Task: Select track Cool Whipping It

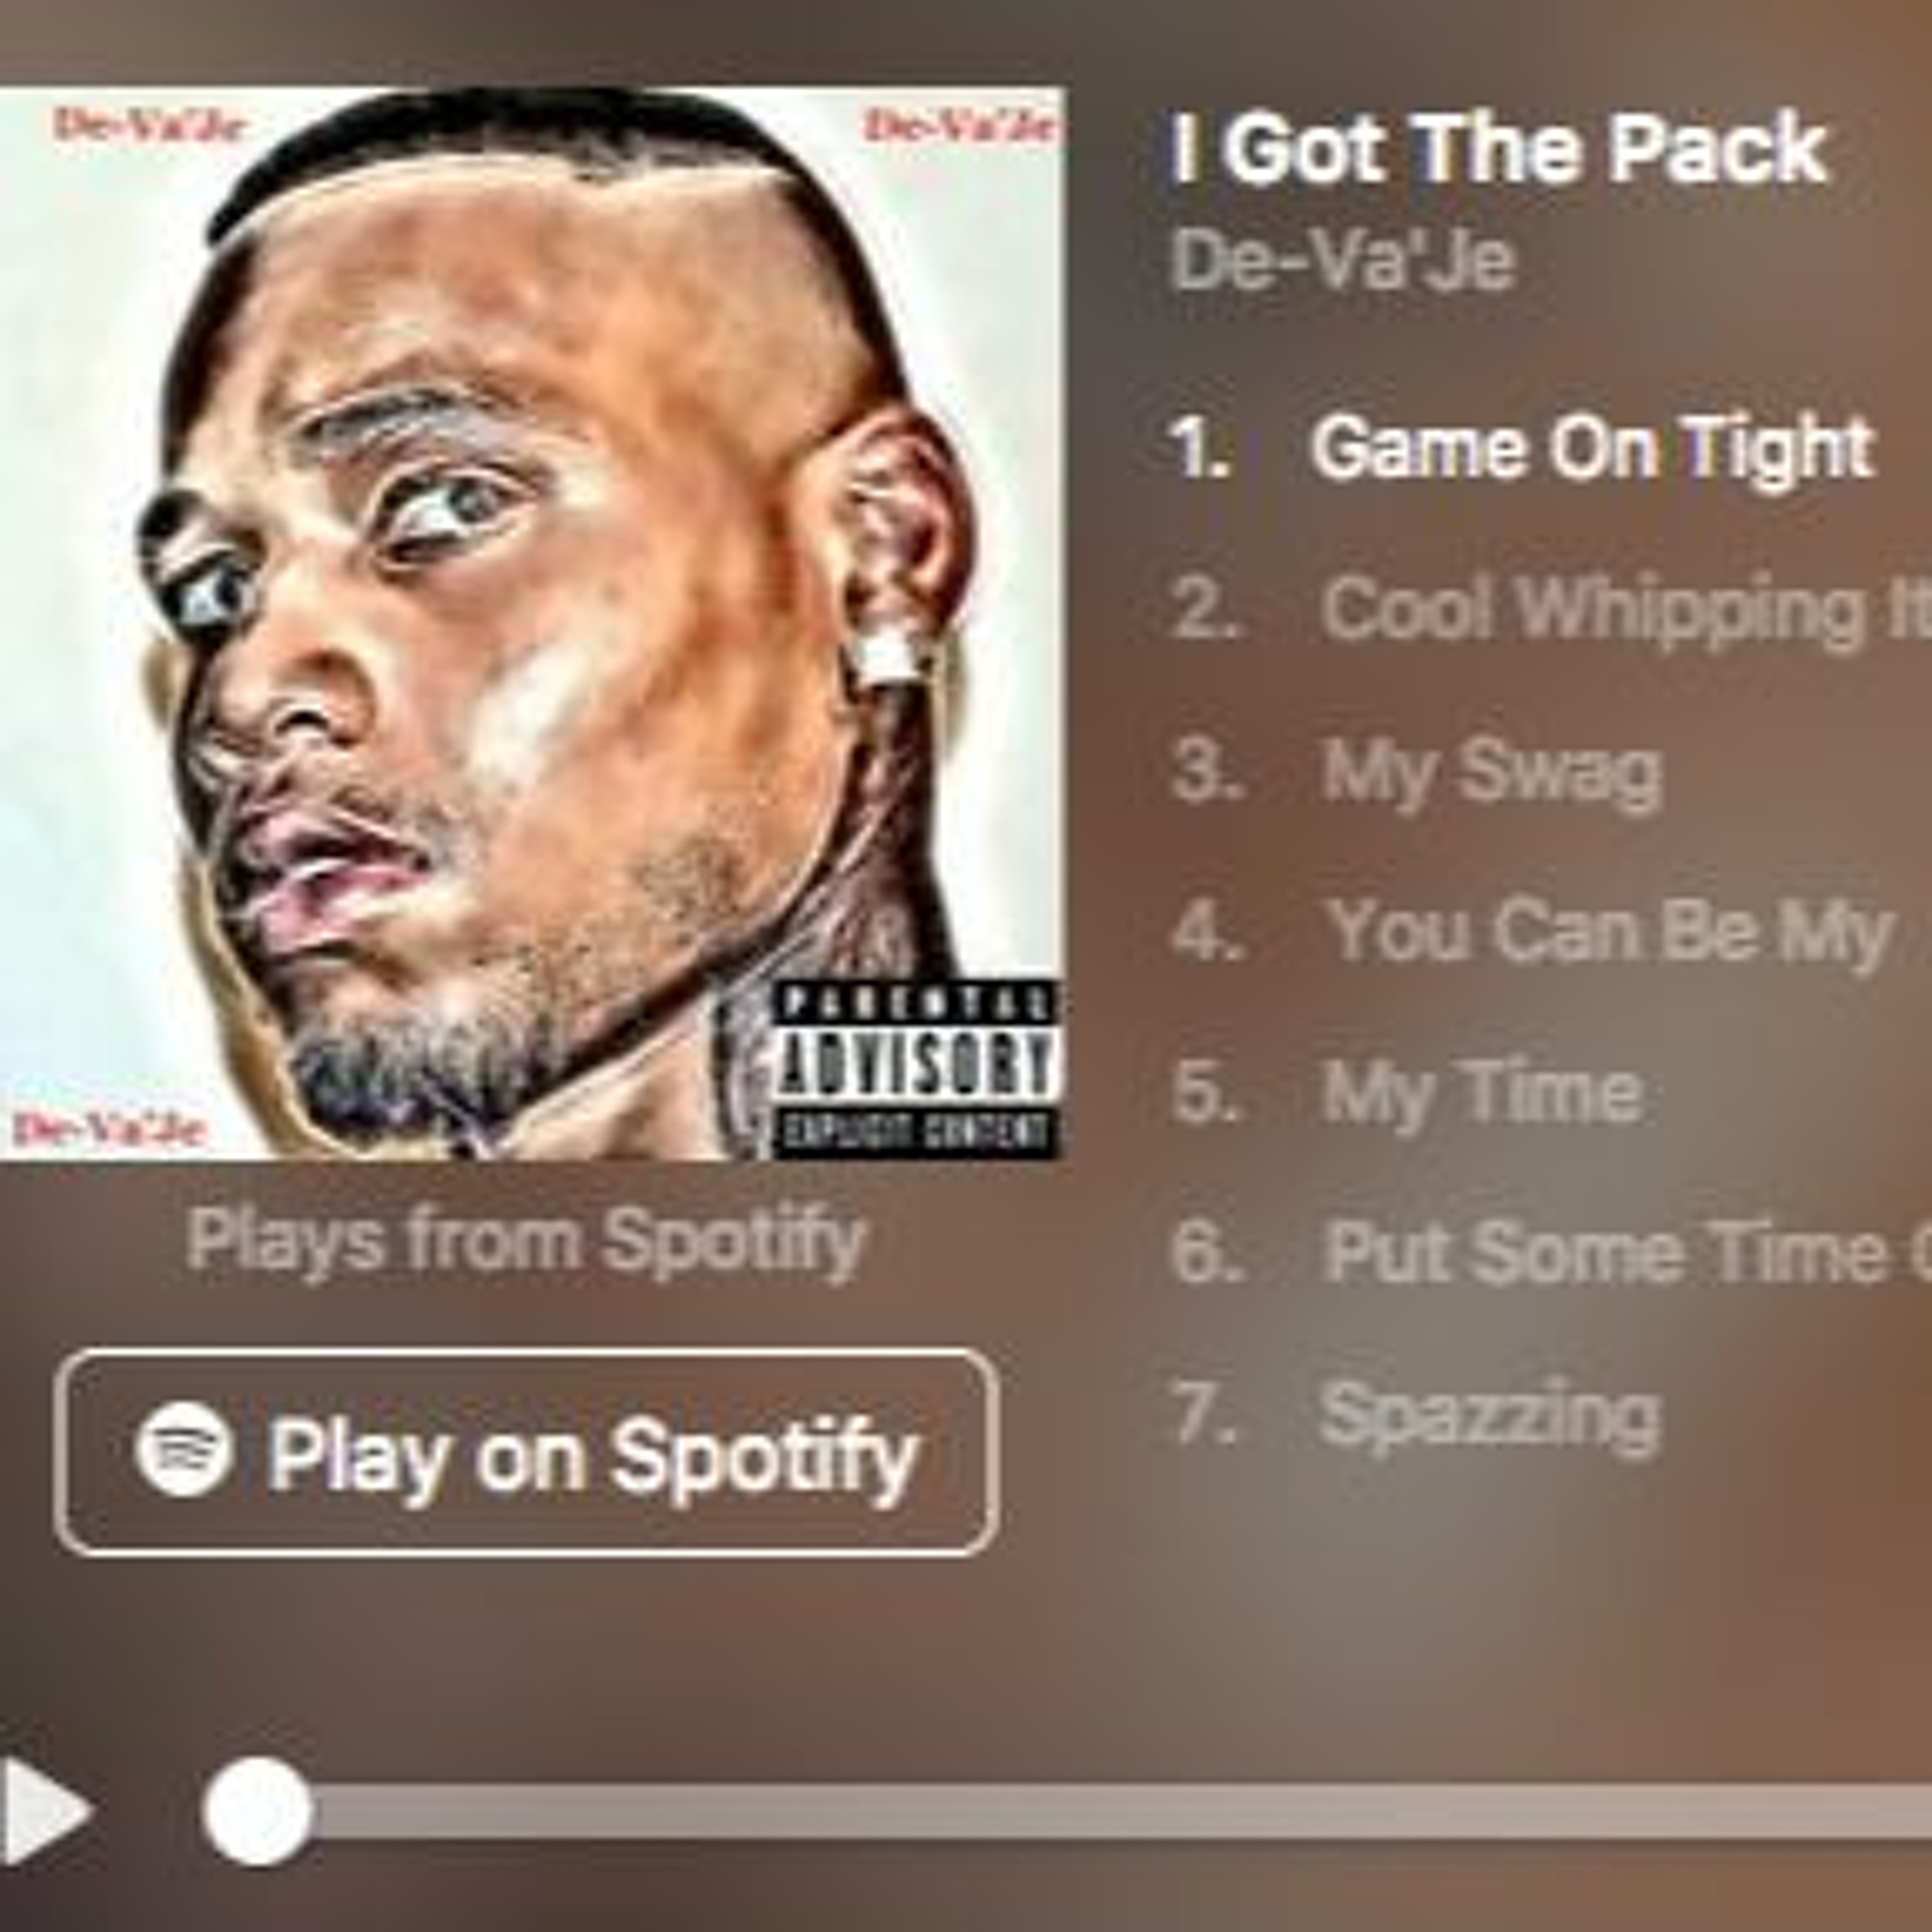Action: (1625, 610)
